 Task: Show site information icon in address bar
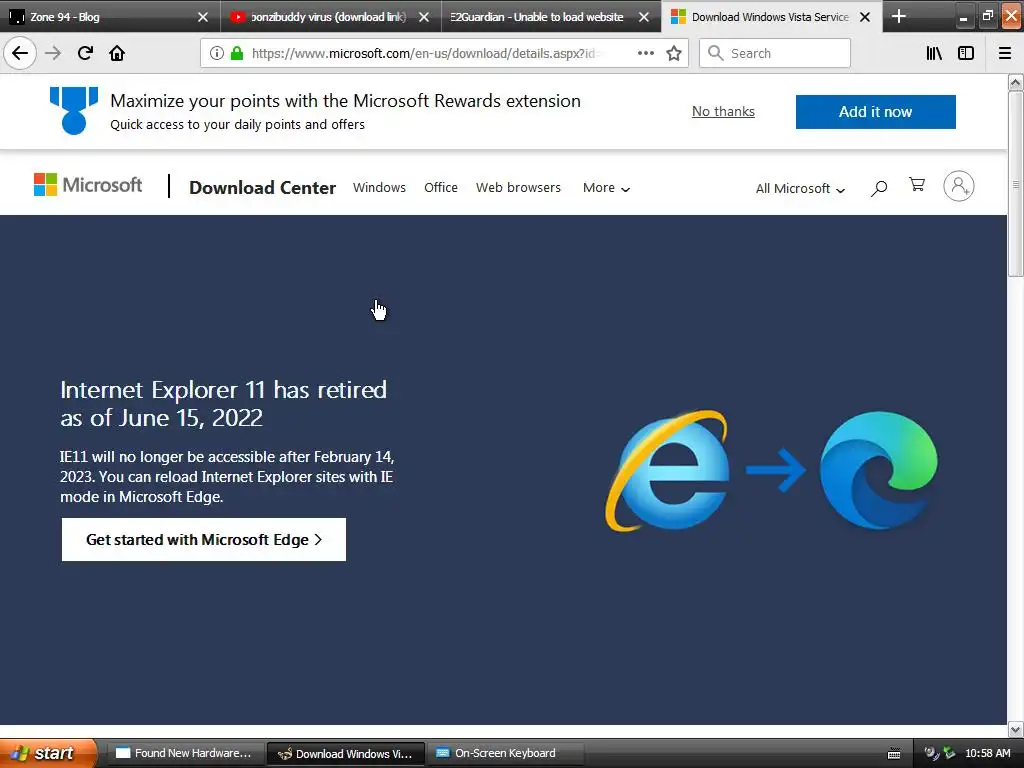[217, 53]
